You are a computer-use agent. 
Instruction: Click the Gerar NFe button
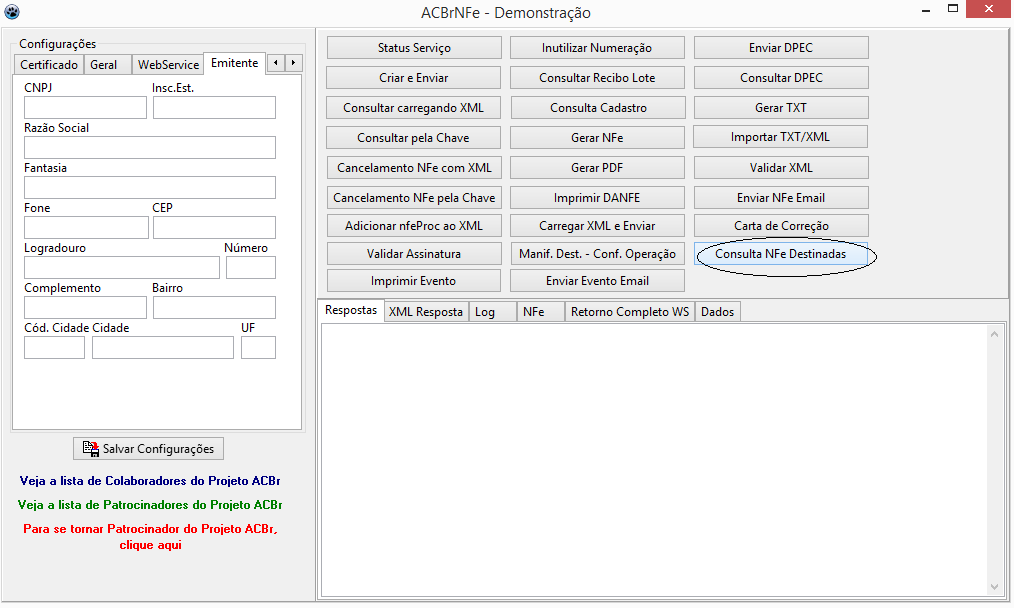point(598,138)
